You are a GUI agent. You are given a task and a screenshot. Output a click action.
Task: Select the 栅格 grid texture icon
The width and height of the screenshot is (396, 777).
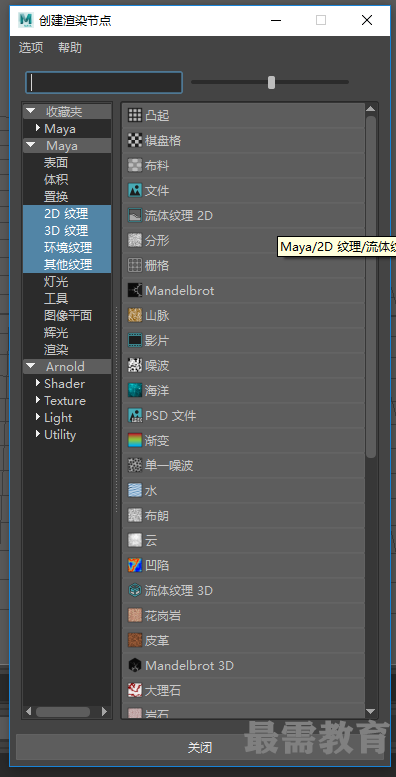click(135, 266)
